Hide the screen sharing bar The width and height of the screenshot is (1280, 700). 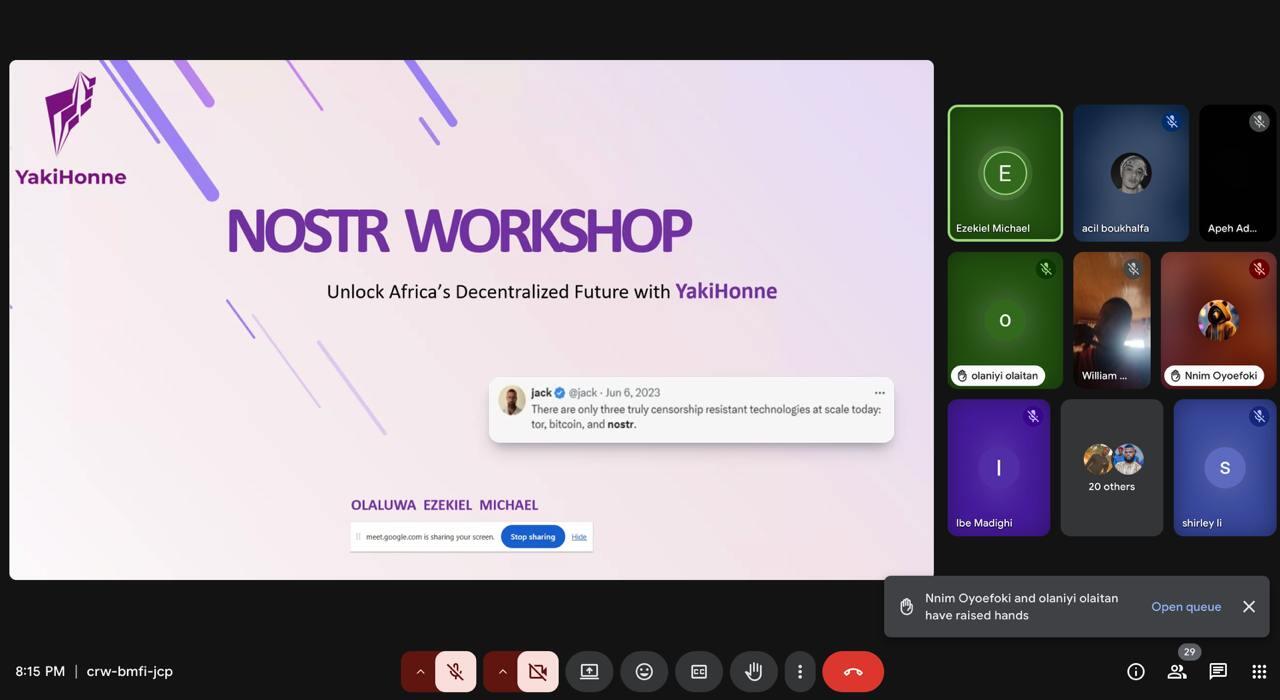tap(579, 537)
